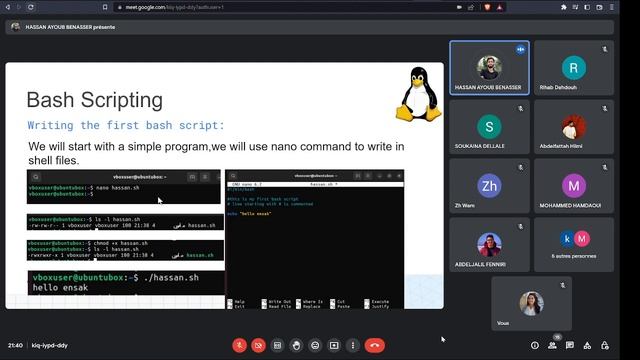Open the Activities panel
640x360 pixels.
(x=587, y=345)
